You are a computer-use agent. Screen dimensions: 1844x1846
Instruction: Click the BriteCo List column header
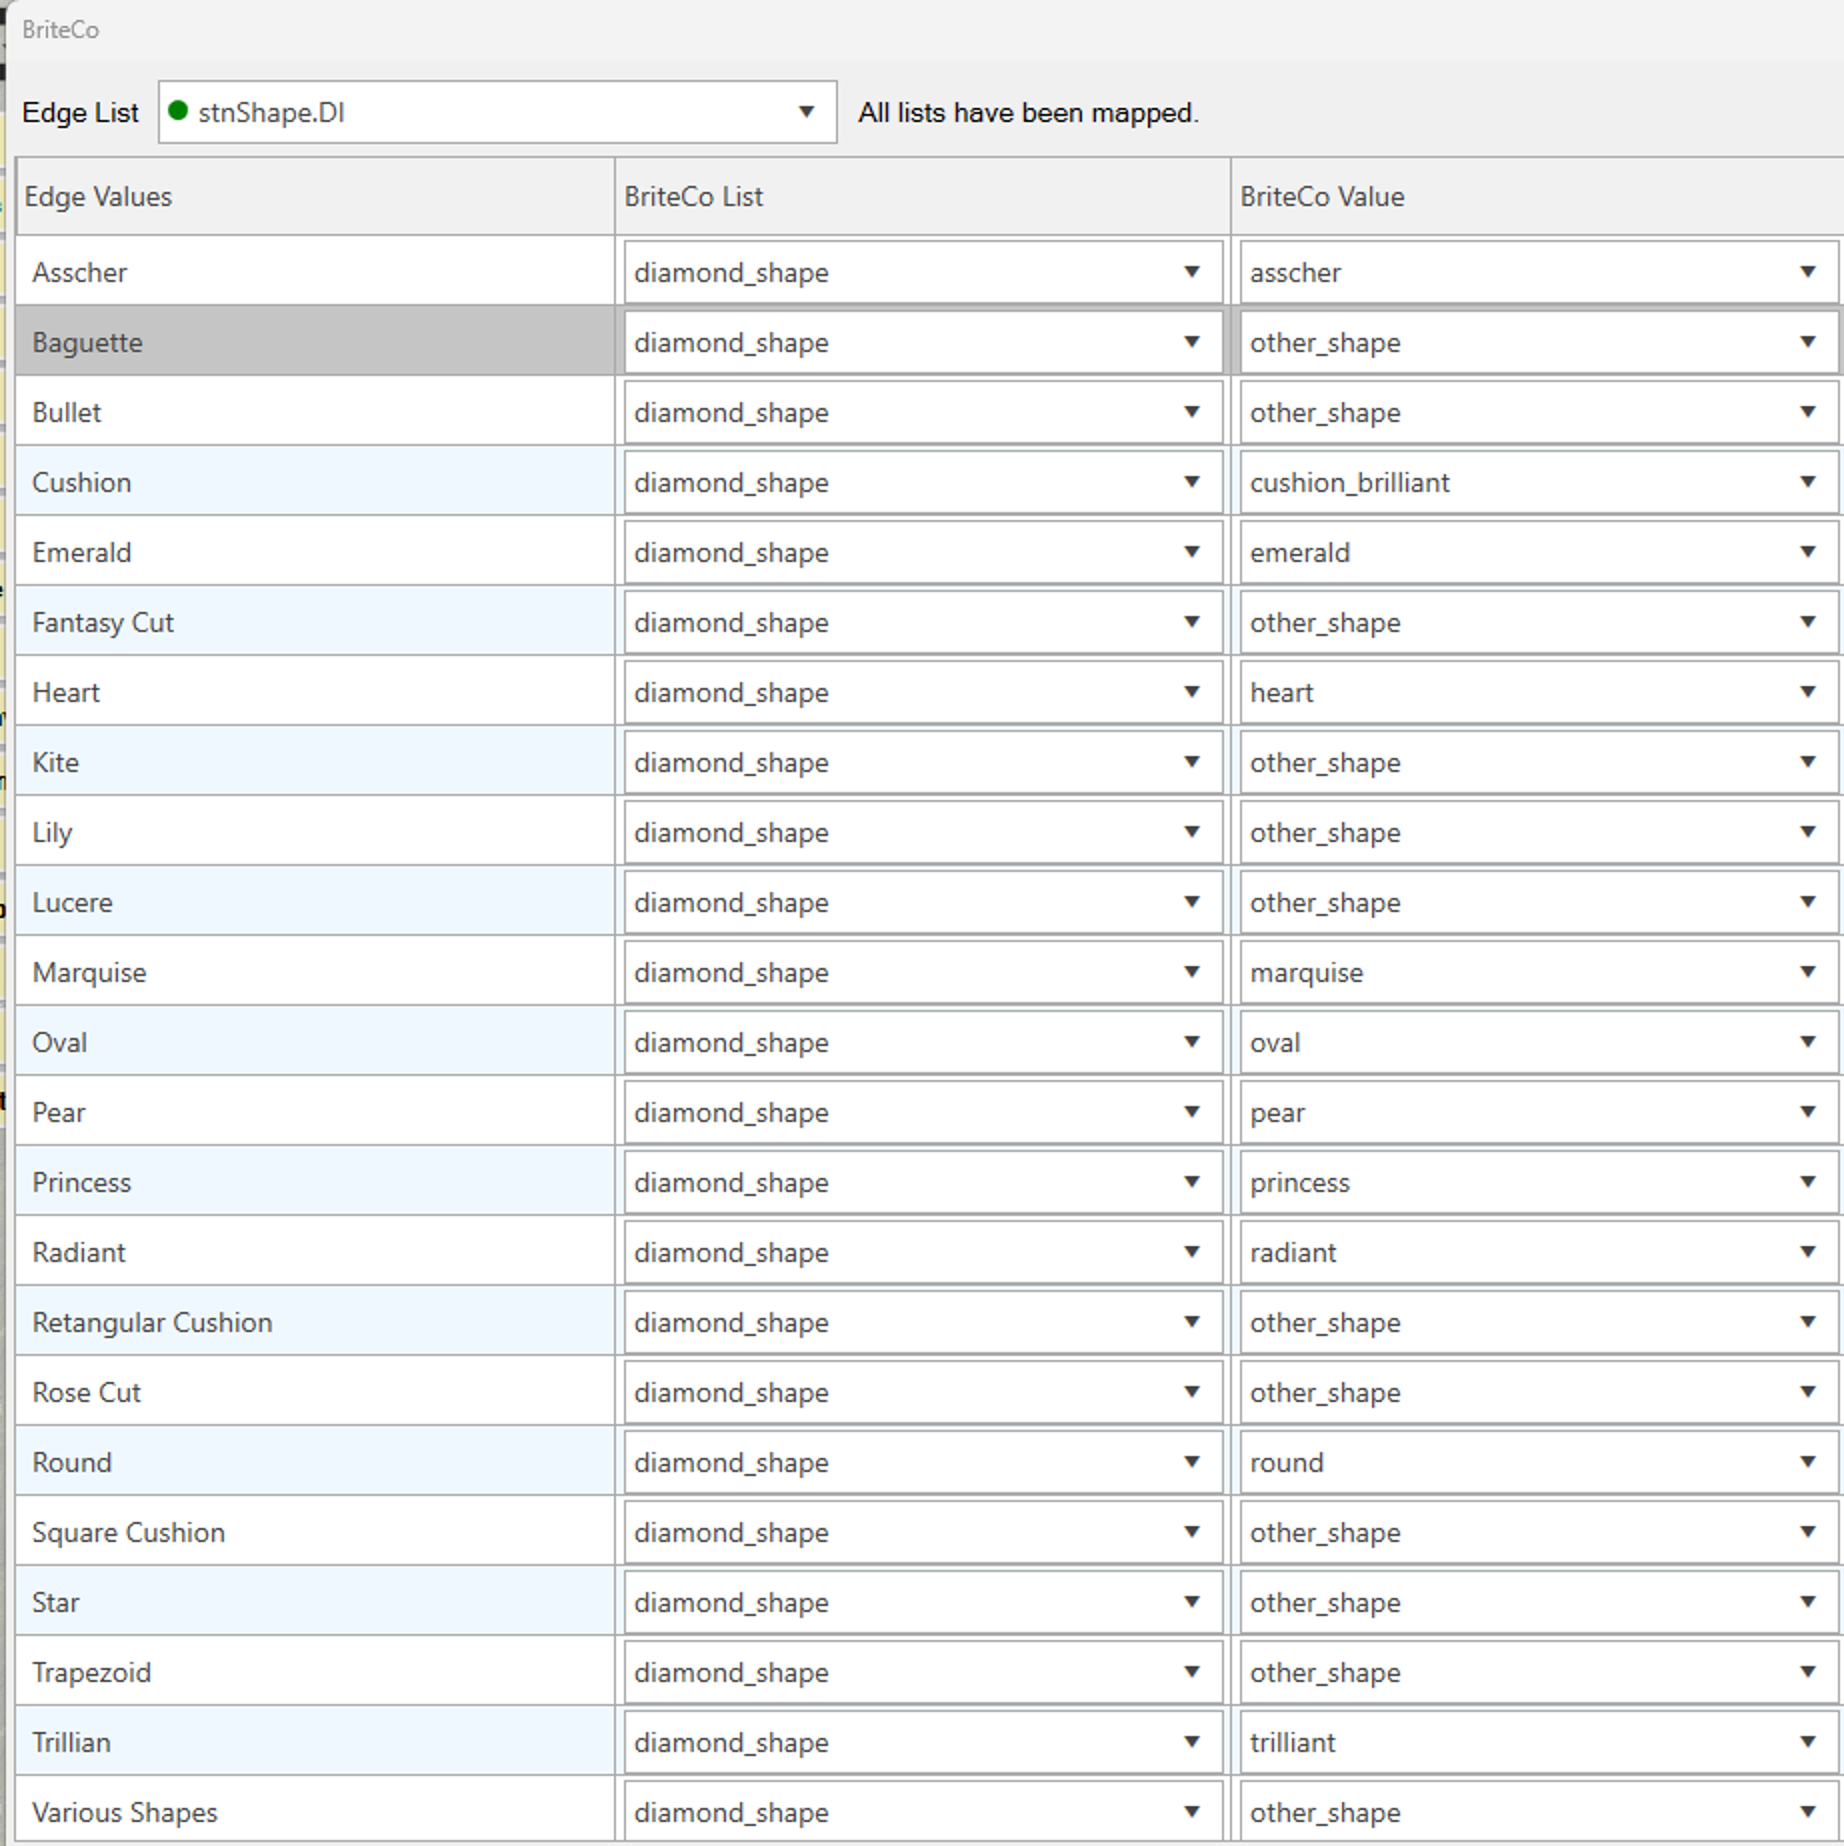pos(920,197)
